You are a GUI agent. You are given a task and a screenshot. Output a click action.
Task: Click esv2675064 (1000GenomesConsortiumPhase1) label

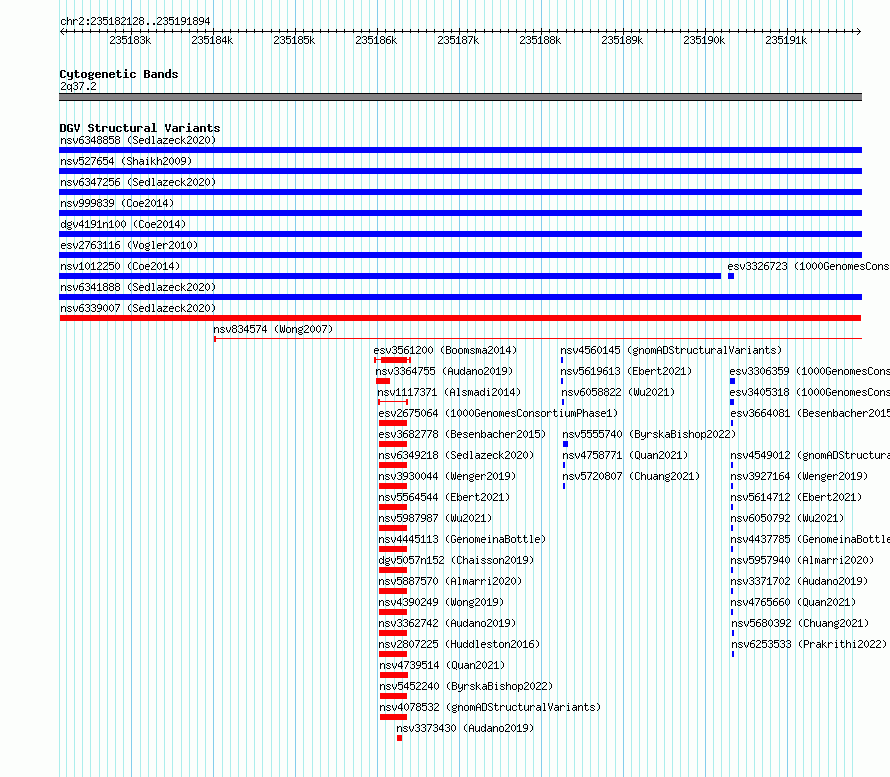pos(498,413)
